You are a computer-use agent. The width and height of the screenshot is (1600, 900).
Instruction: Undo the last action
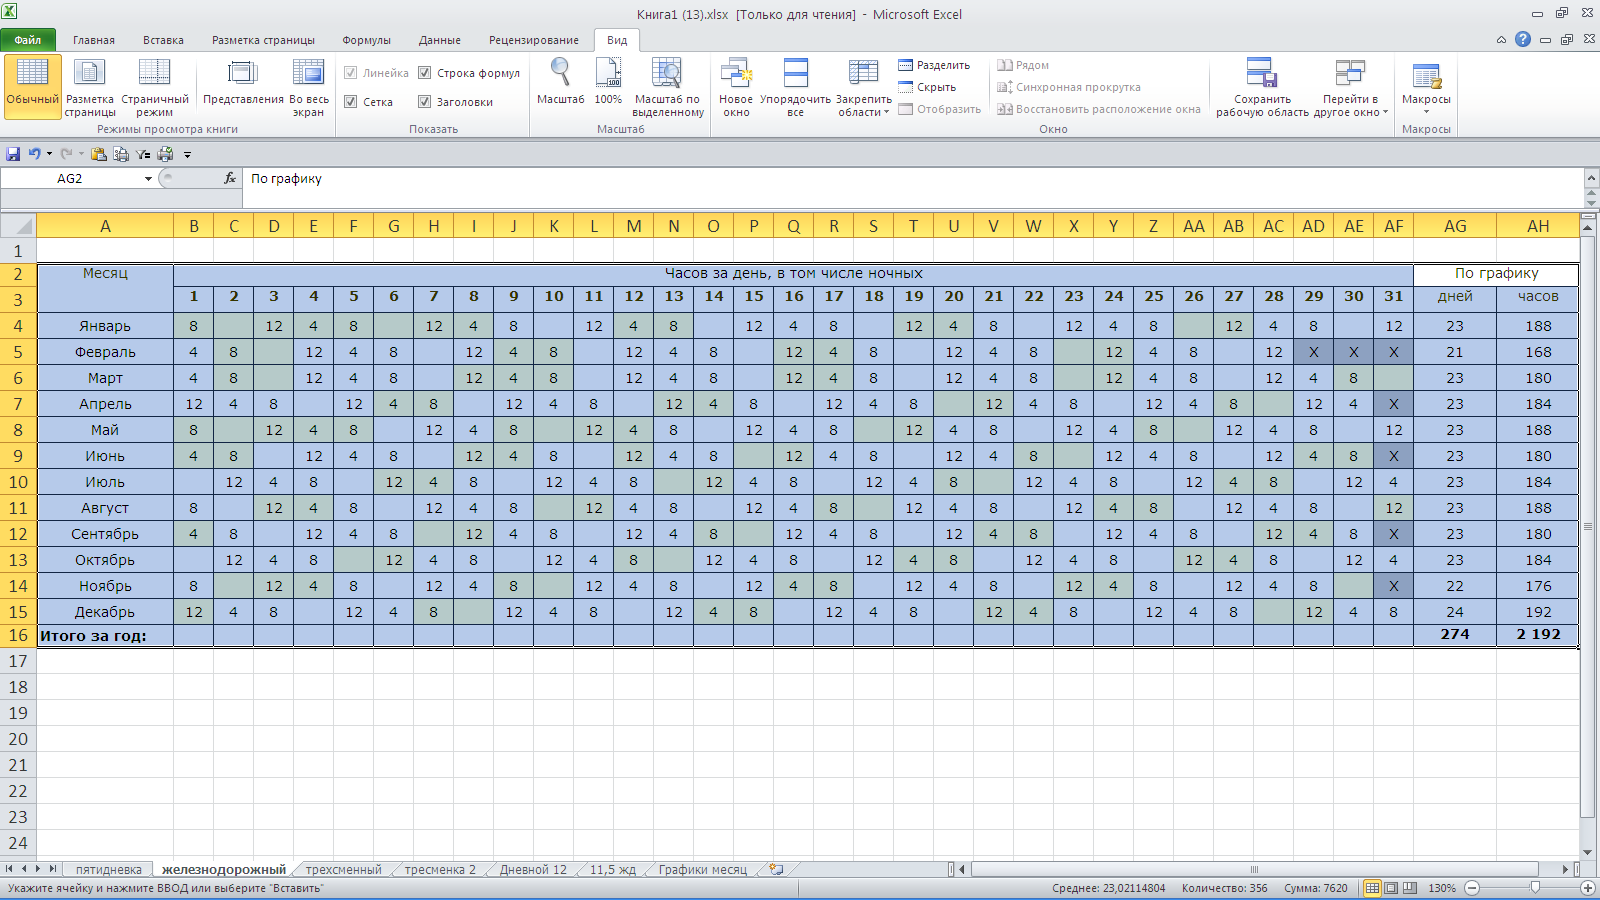coord(35,154)
